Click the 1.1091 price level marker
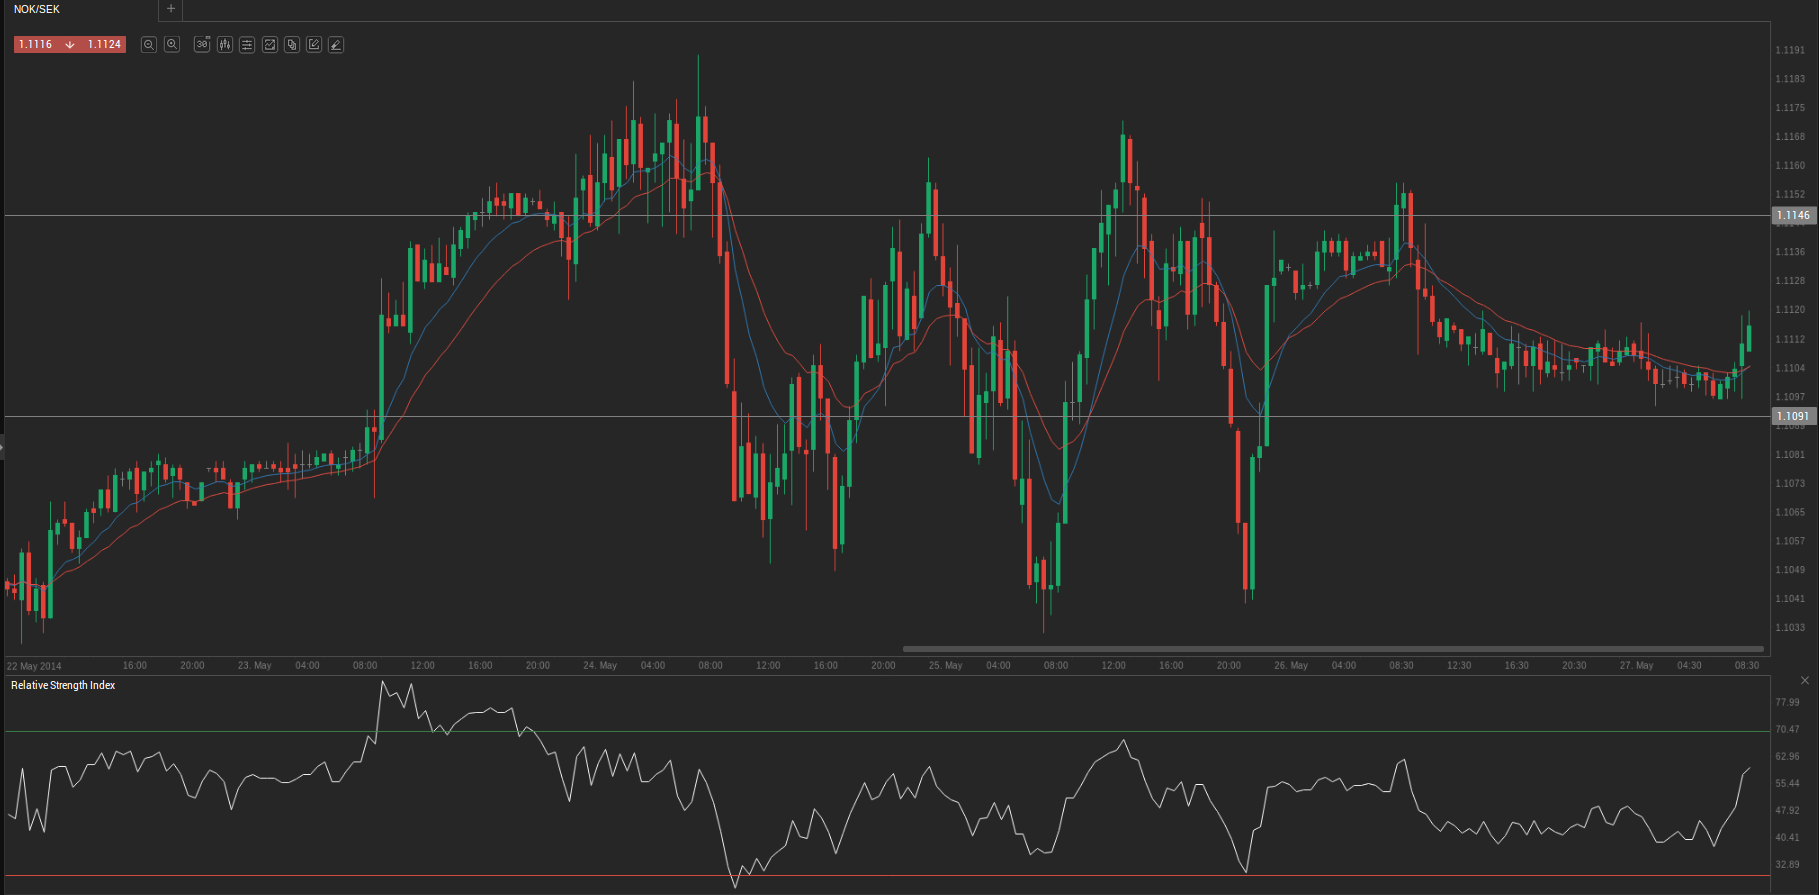1819x895 pixels. click(x=1793, y=416)
